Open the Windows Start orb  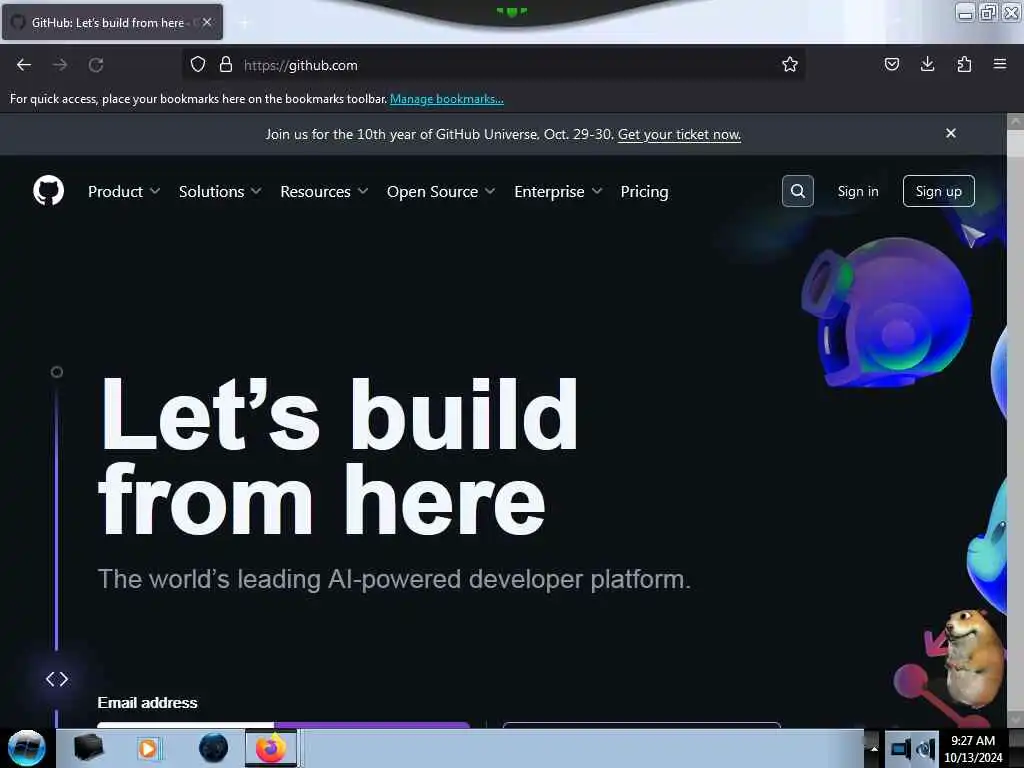coord(26,748)
